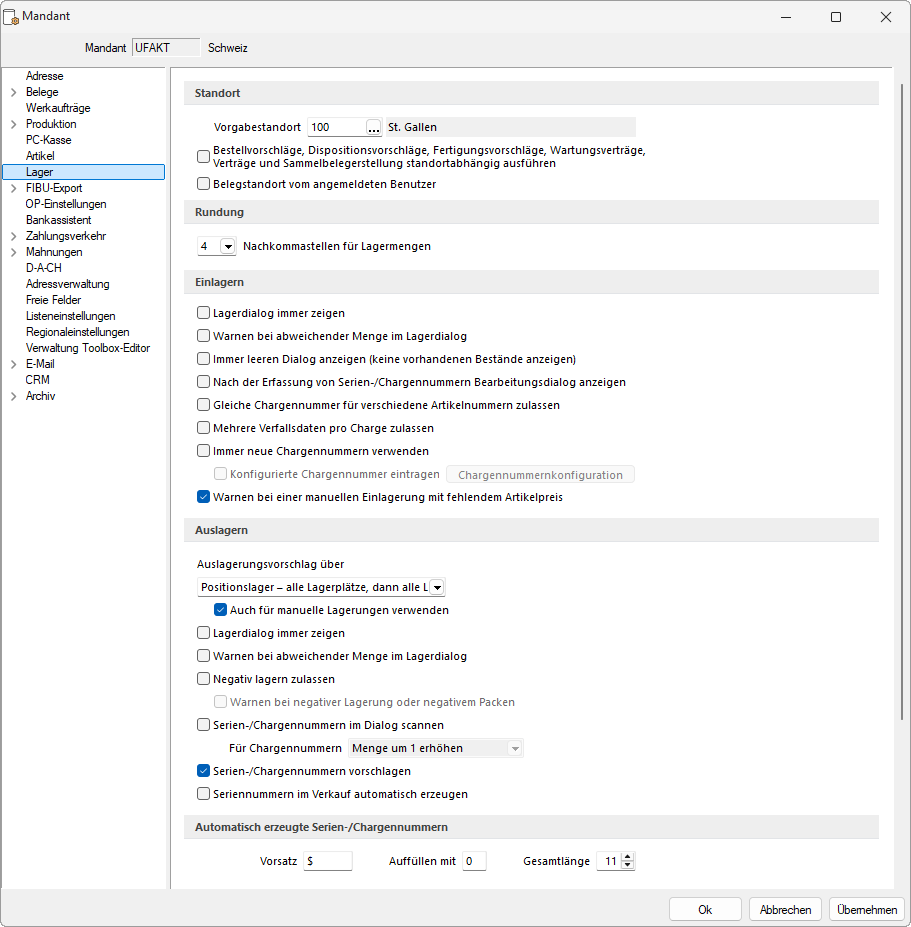The image size is (911, 927).
Task: Uncheck Serien-/Chargennummern vorschlagen
Action: pyautogui.click(x=203, y=772)
